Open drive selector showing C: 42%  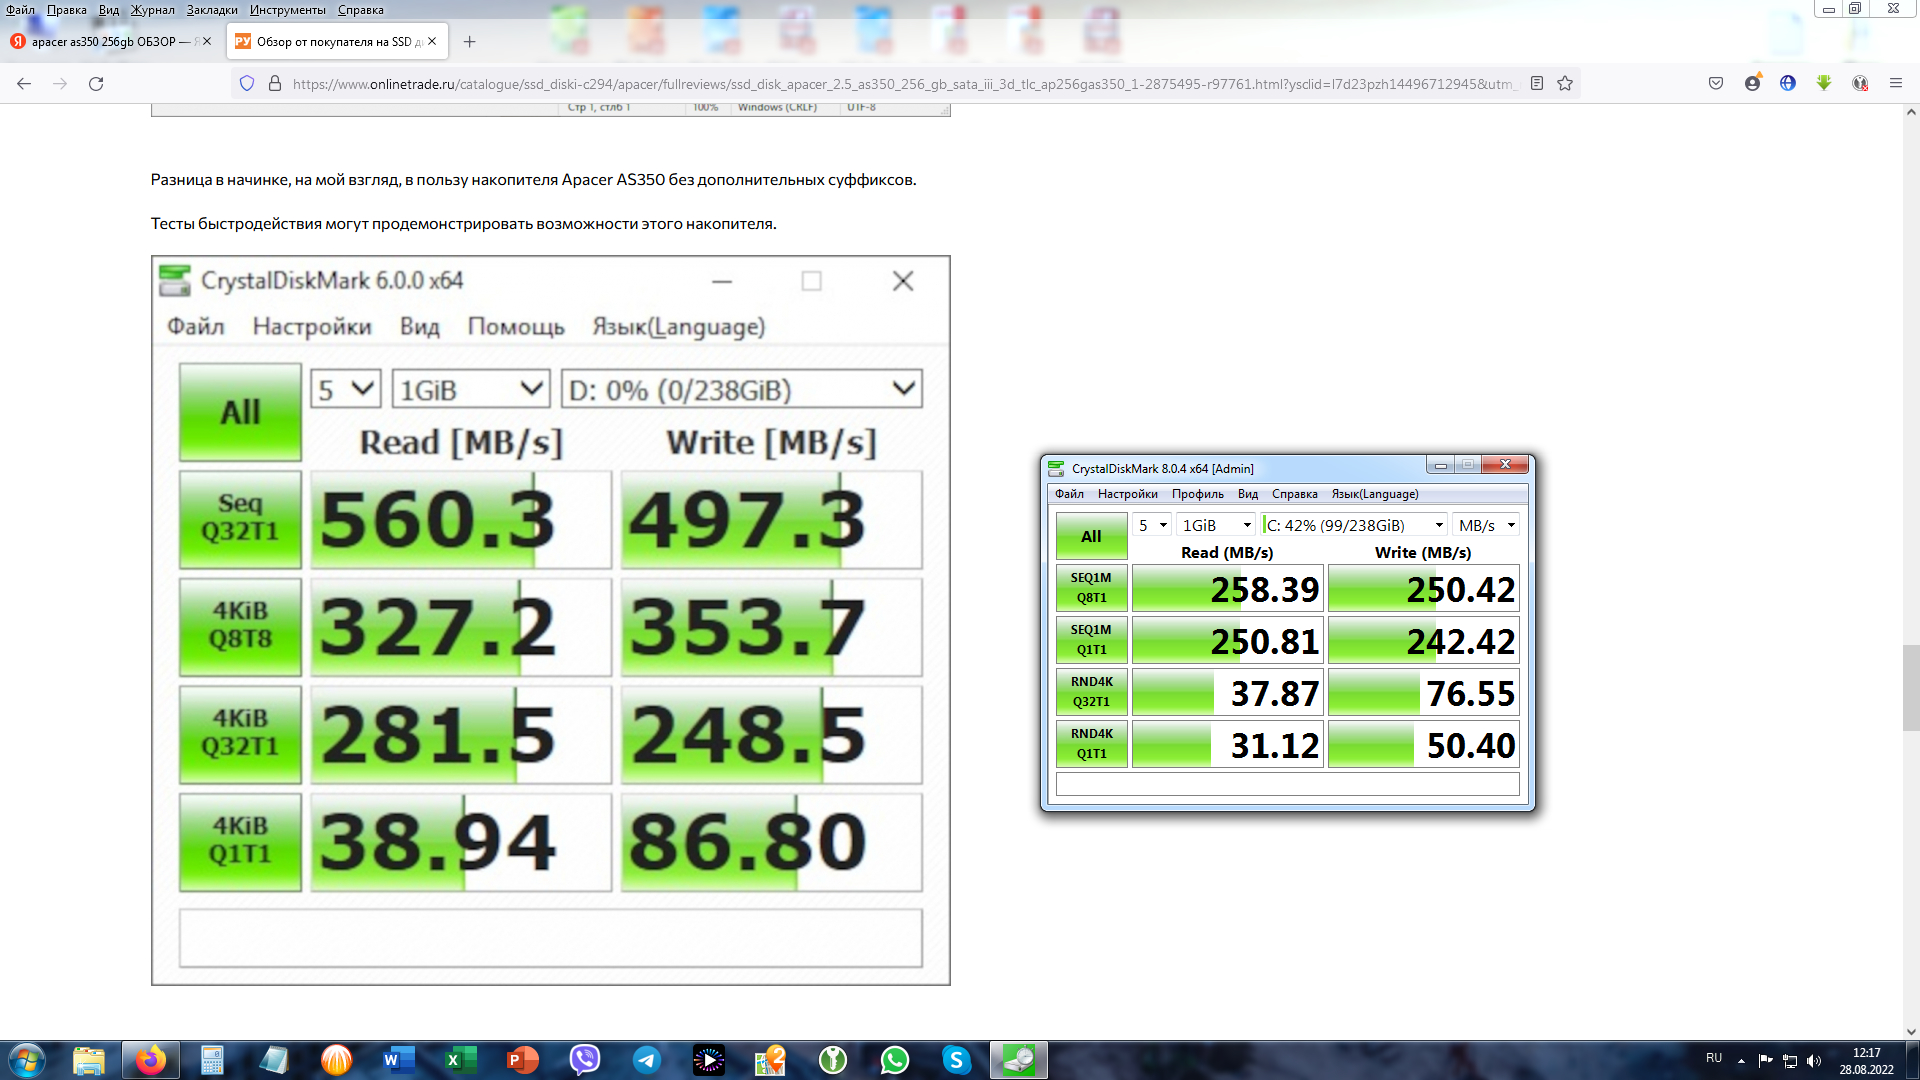coord(1354,525)
